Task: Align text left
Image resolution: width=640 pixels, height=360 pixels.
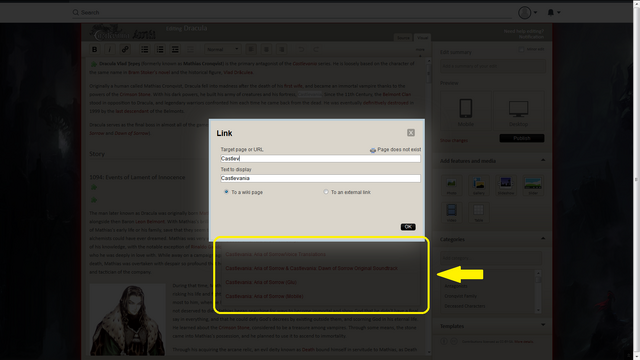Action: coord(251,49)
